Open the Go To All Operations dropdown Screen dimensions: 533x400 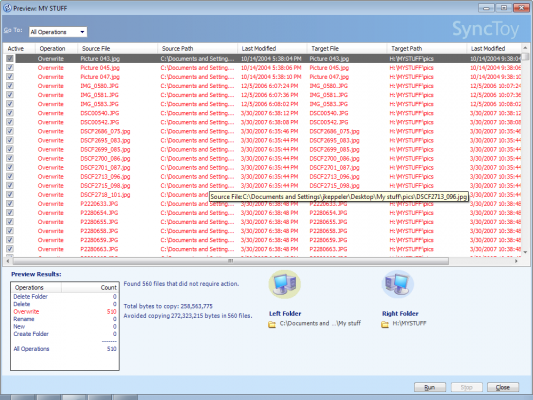pyautogui.click(x=58, y=32)
